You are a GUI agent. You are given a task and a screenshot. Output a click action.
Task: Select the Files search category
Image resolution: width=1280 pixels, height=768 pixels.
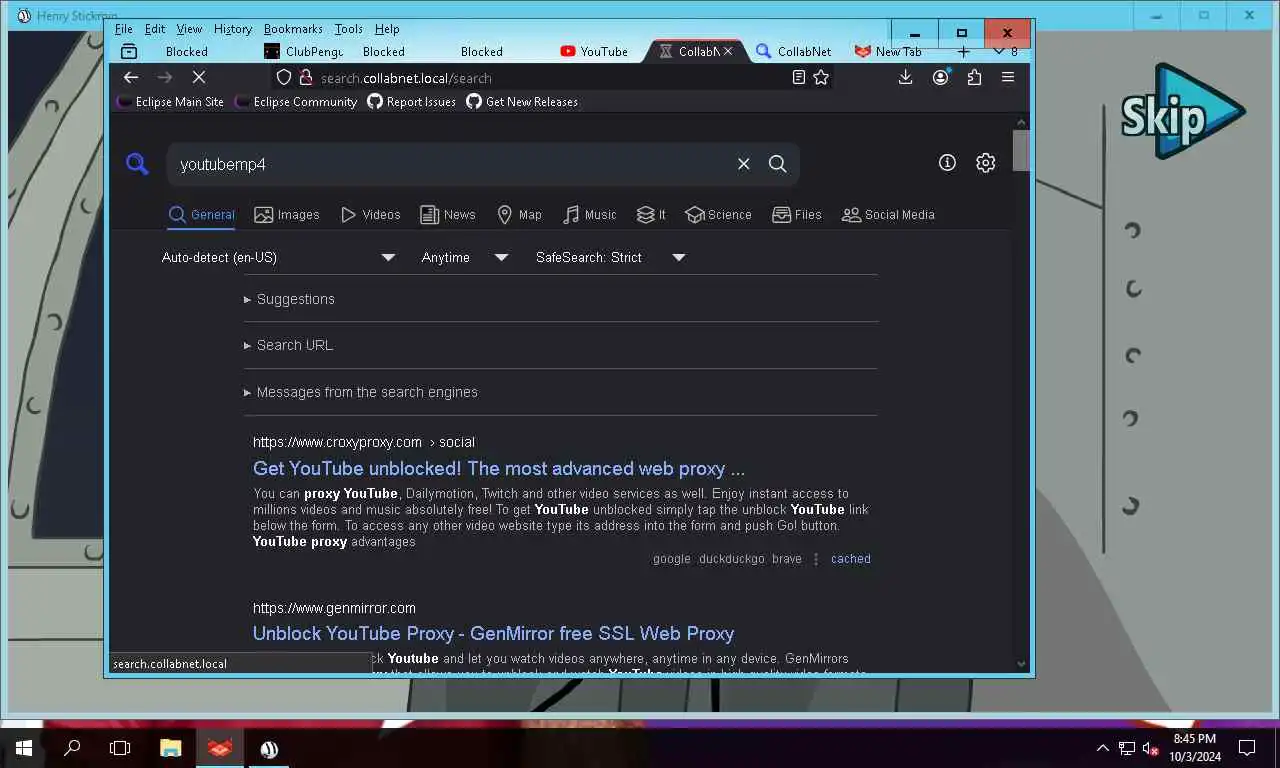(796, 214)
